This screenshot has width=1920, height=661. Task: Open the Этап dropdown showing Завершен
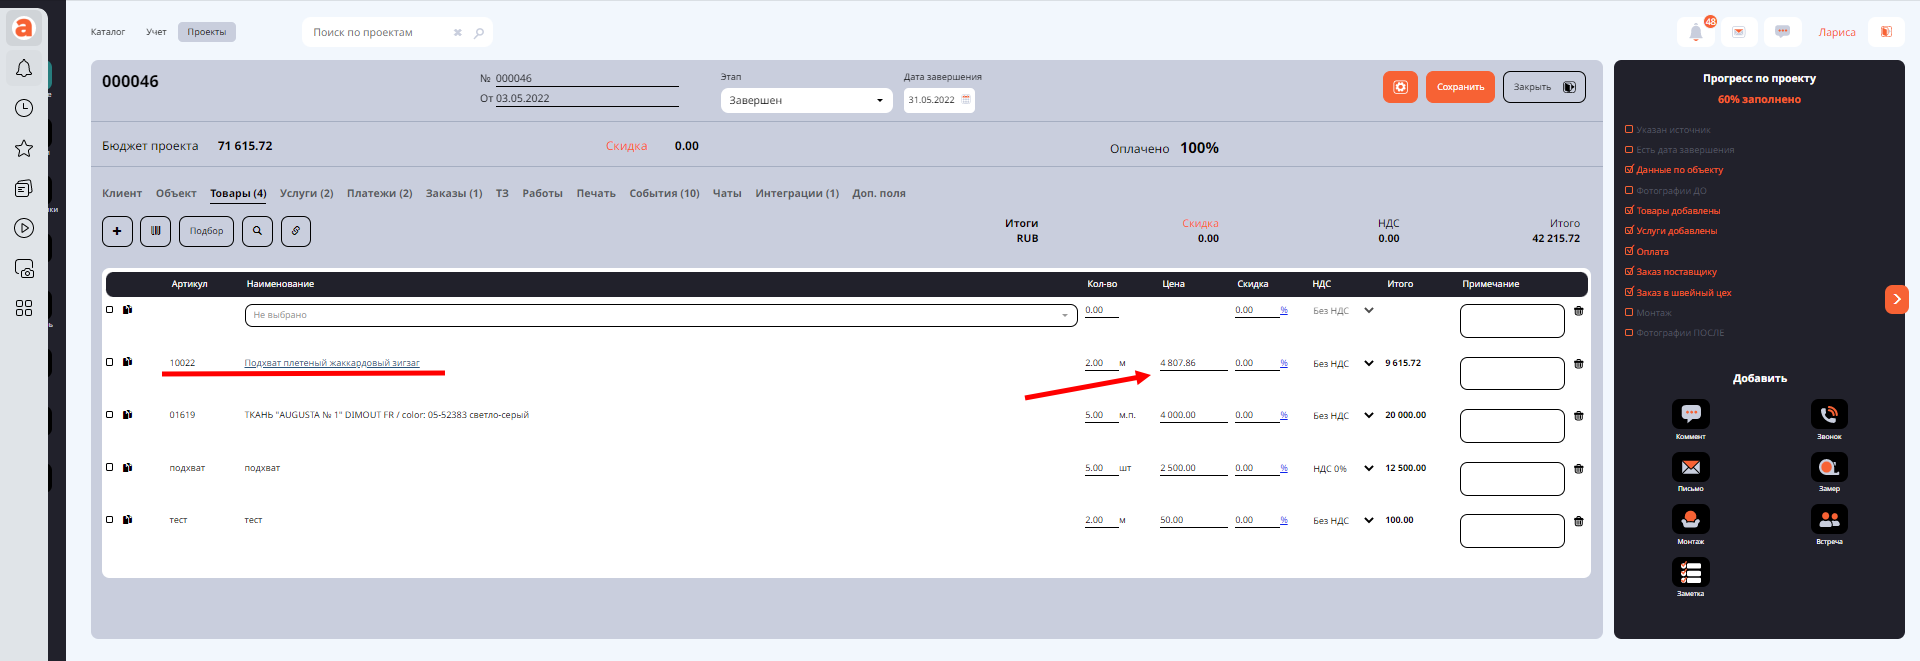pos(806,100)
